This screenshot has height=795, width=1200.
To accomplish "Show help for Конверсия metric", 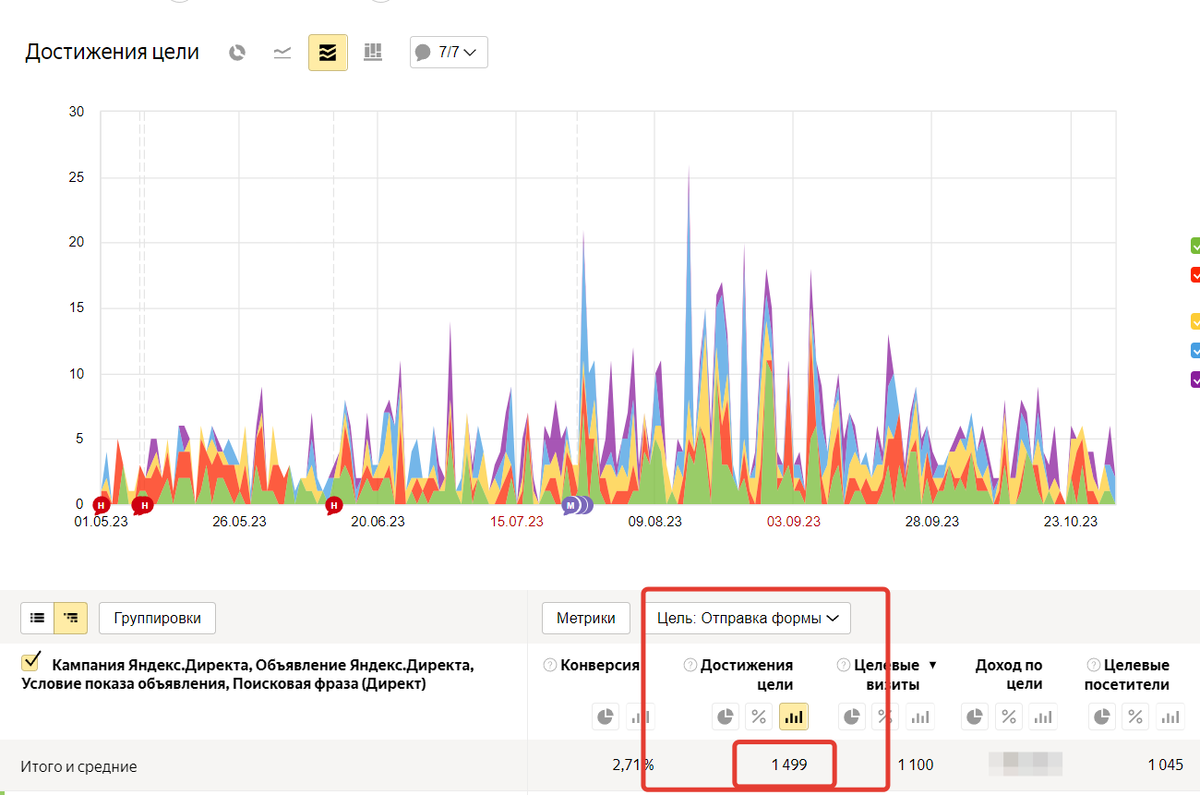I will [550, 665].
